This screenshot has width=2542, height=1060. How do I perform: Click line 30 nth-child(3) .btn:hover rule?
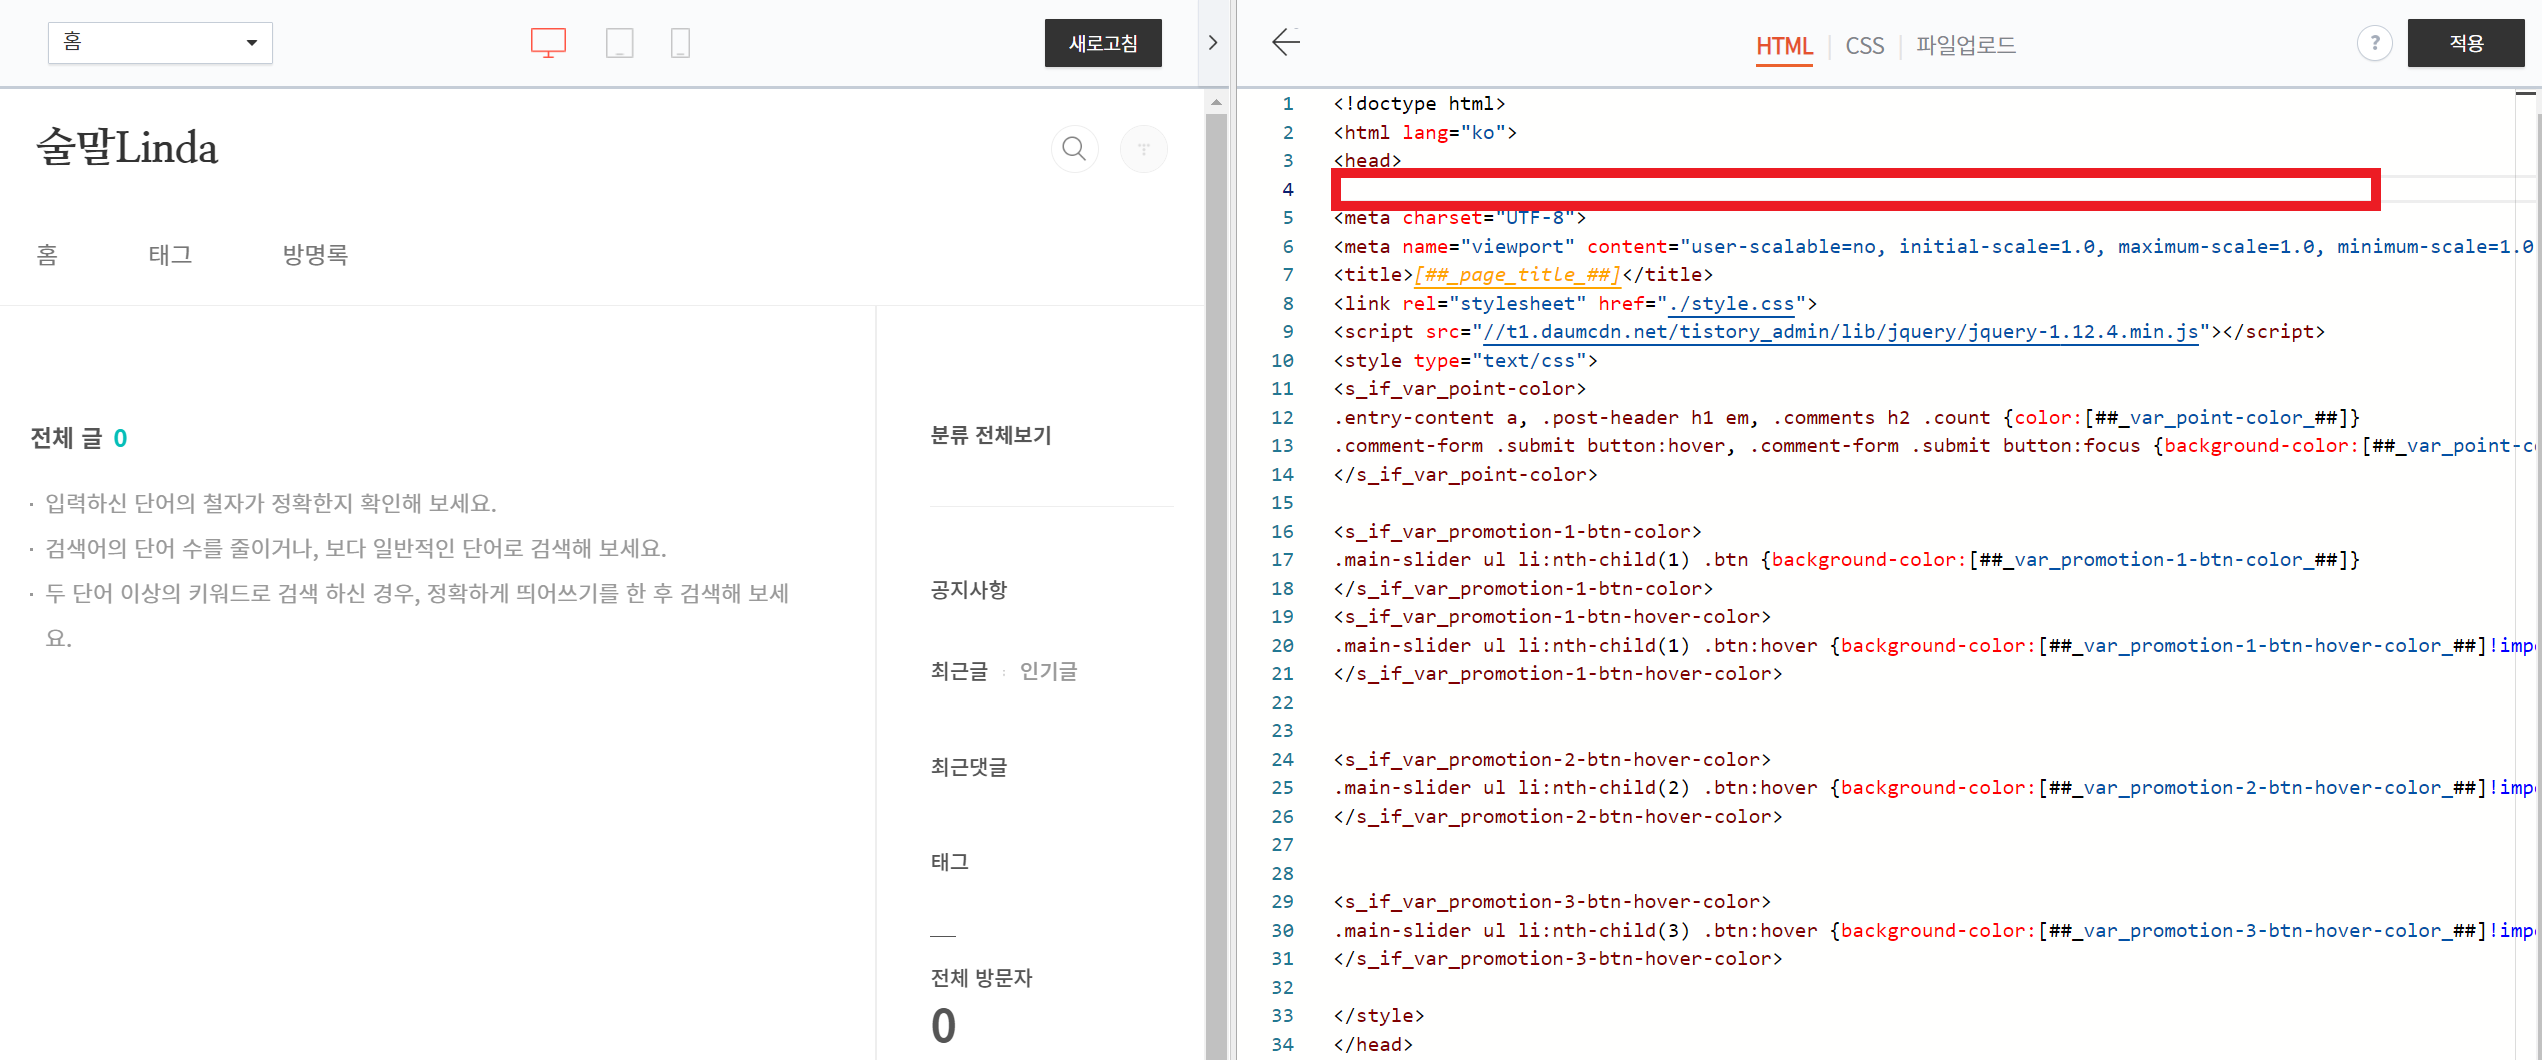(x=1933, y=931)
